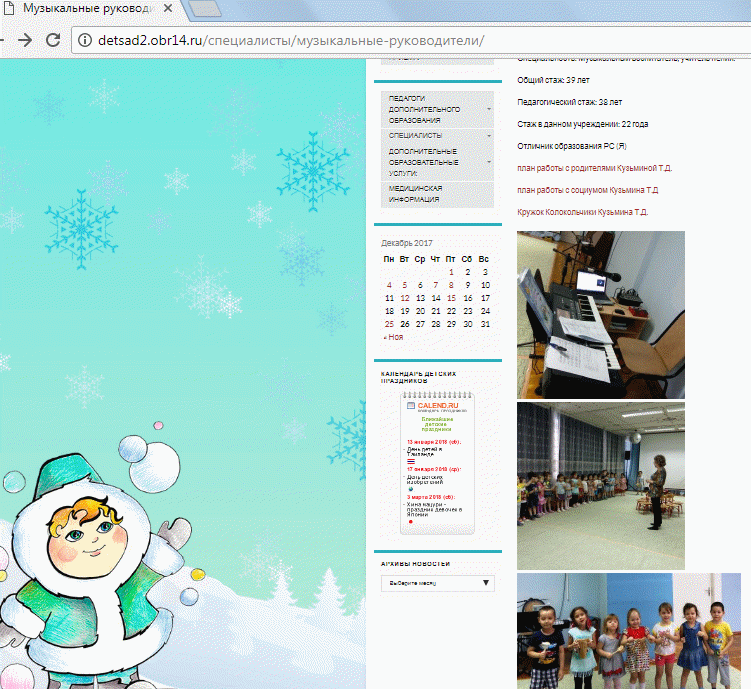Select calendar date 25
This screenshot has width=751, height=689.
coord(389,324)
